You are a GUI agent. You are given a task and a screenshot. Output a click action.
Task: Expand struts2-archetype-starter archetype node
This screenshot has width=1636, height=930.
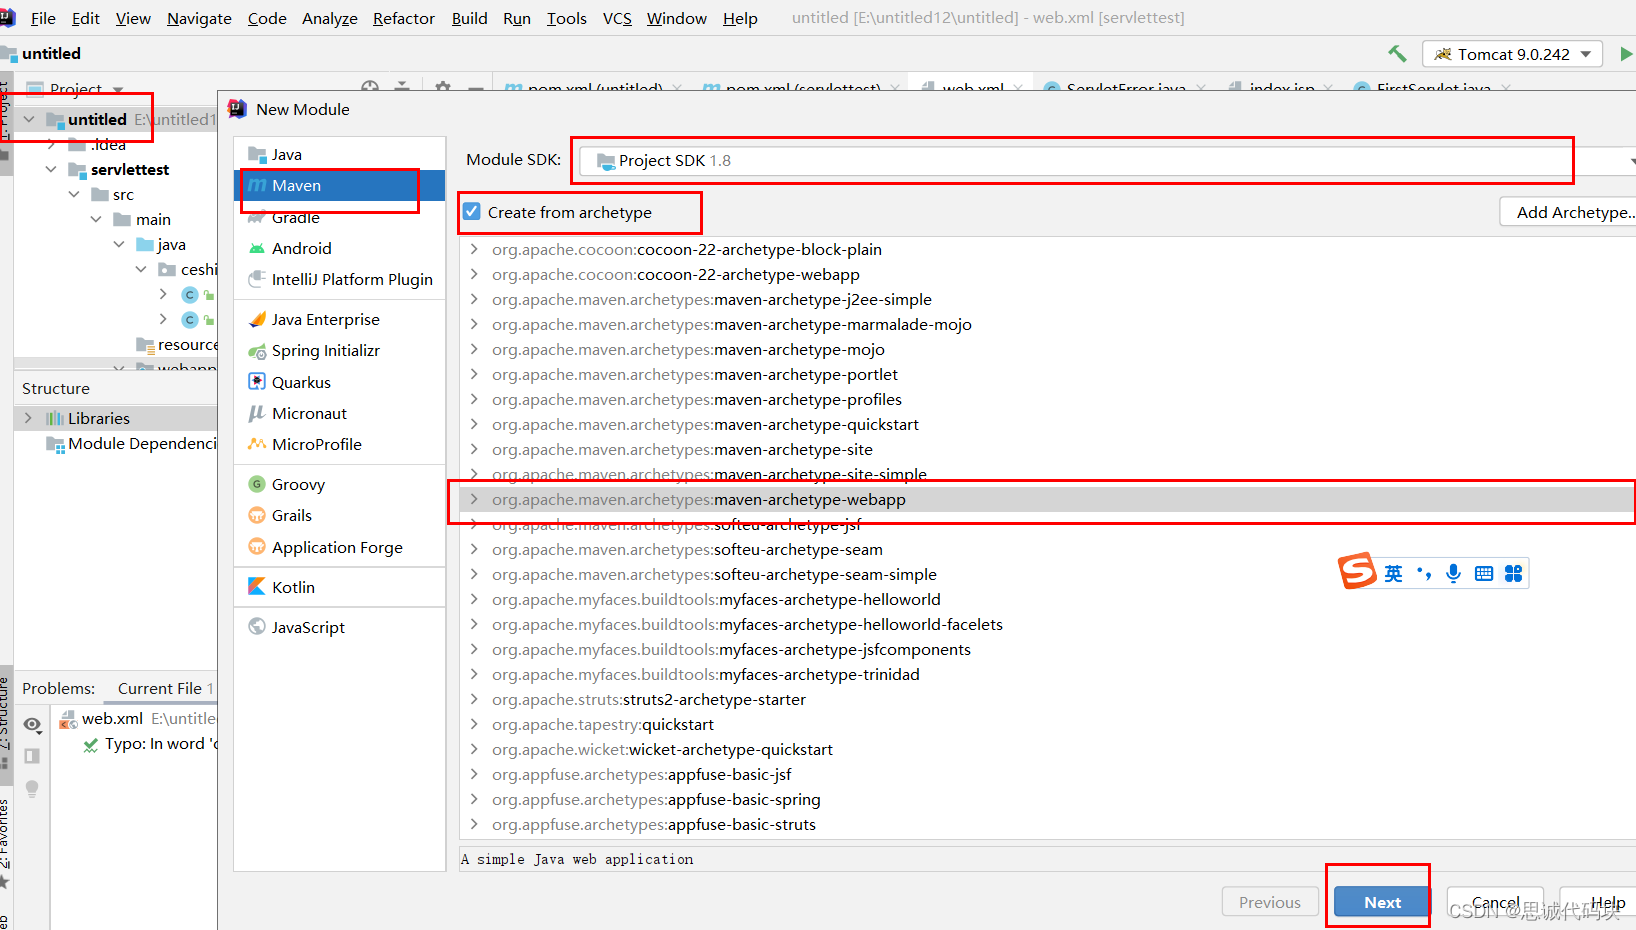click(x=474, y=699)
